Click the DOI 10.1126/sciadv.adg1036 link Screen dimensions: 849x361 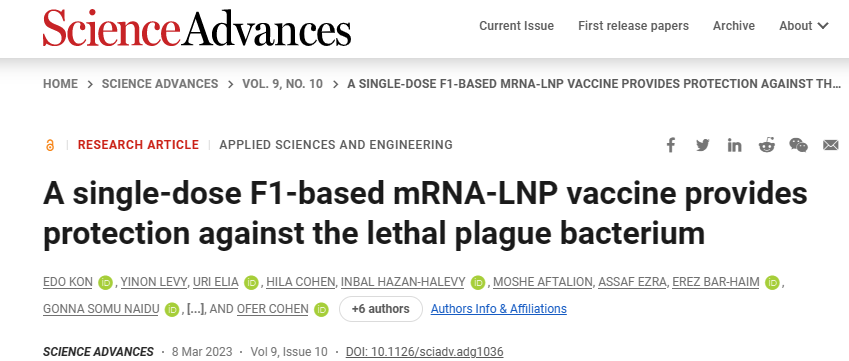[x=424, y=352]
